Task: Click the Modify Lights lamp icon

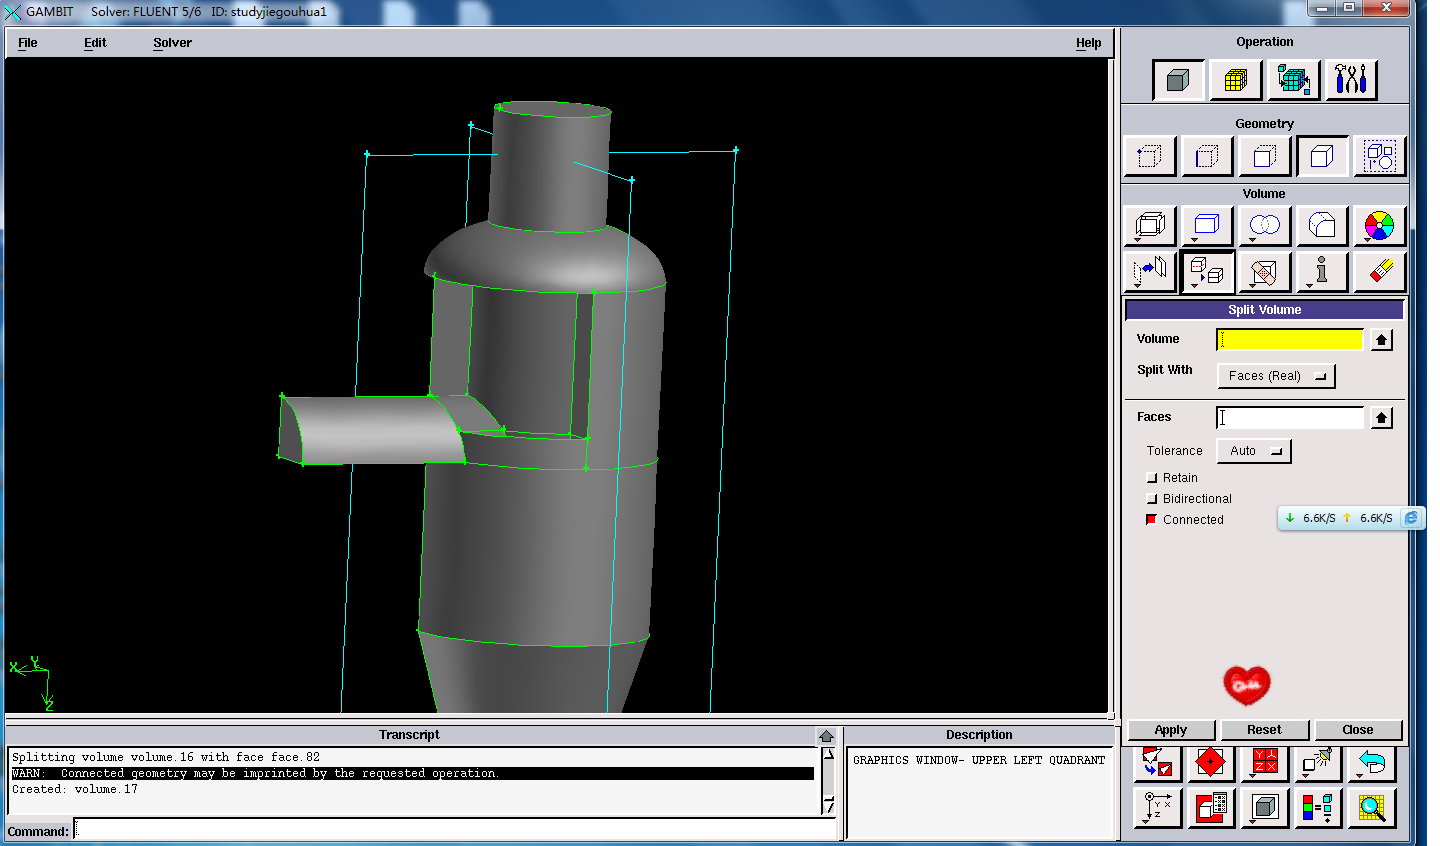Action: pos(1318,764)
